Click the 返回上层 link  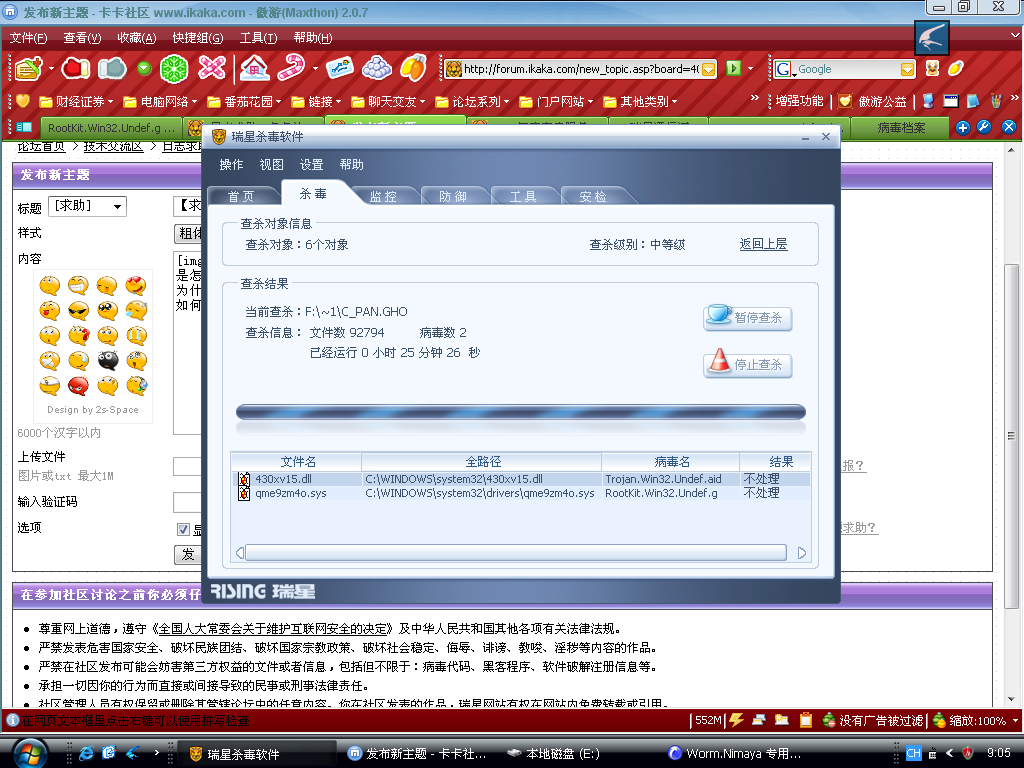(x=763, y=244)
